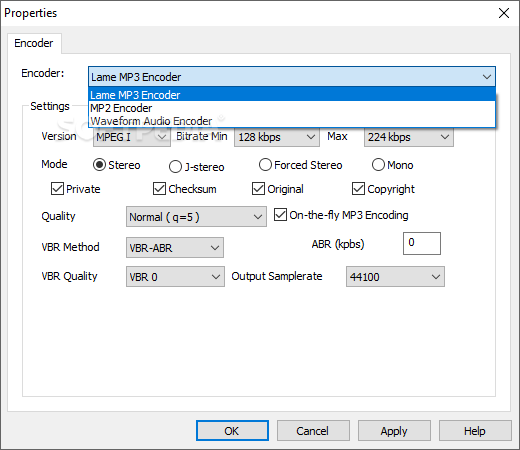Choose Waveform Audio Encoder option
The image size is (520, 450).
point(292,121)
